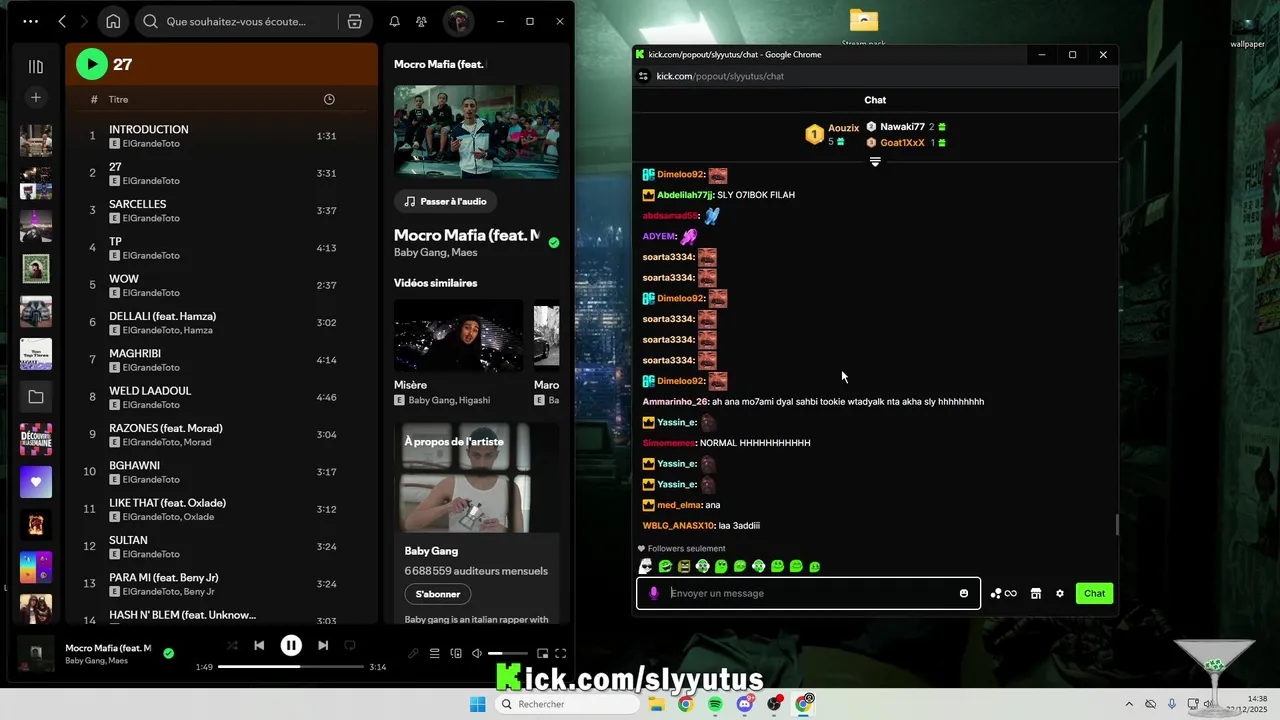Expand the chat leaderboard arrow
This screenshot has width=1280, height=720.
pyautogui.click(x=875, y=162)
